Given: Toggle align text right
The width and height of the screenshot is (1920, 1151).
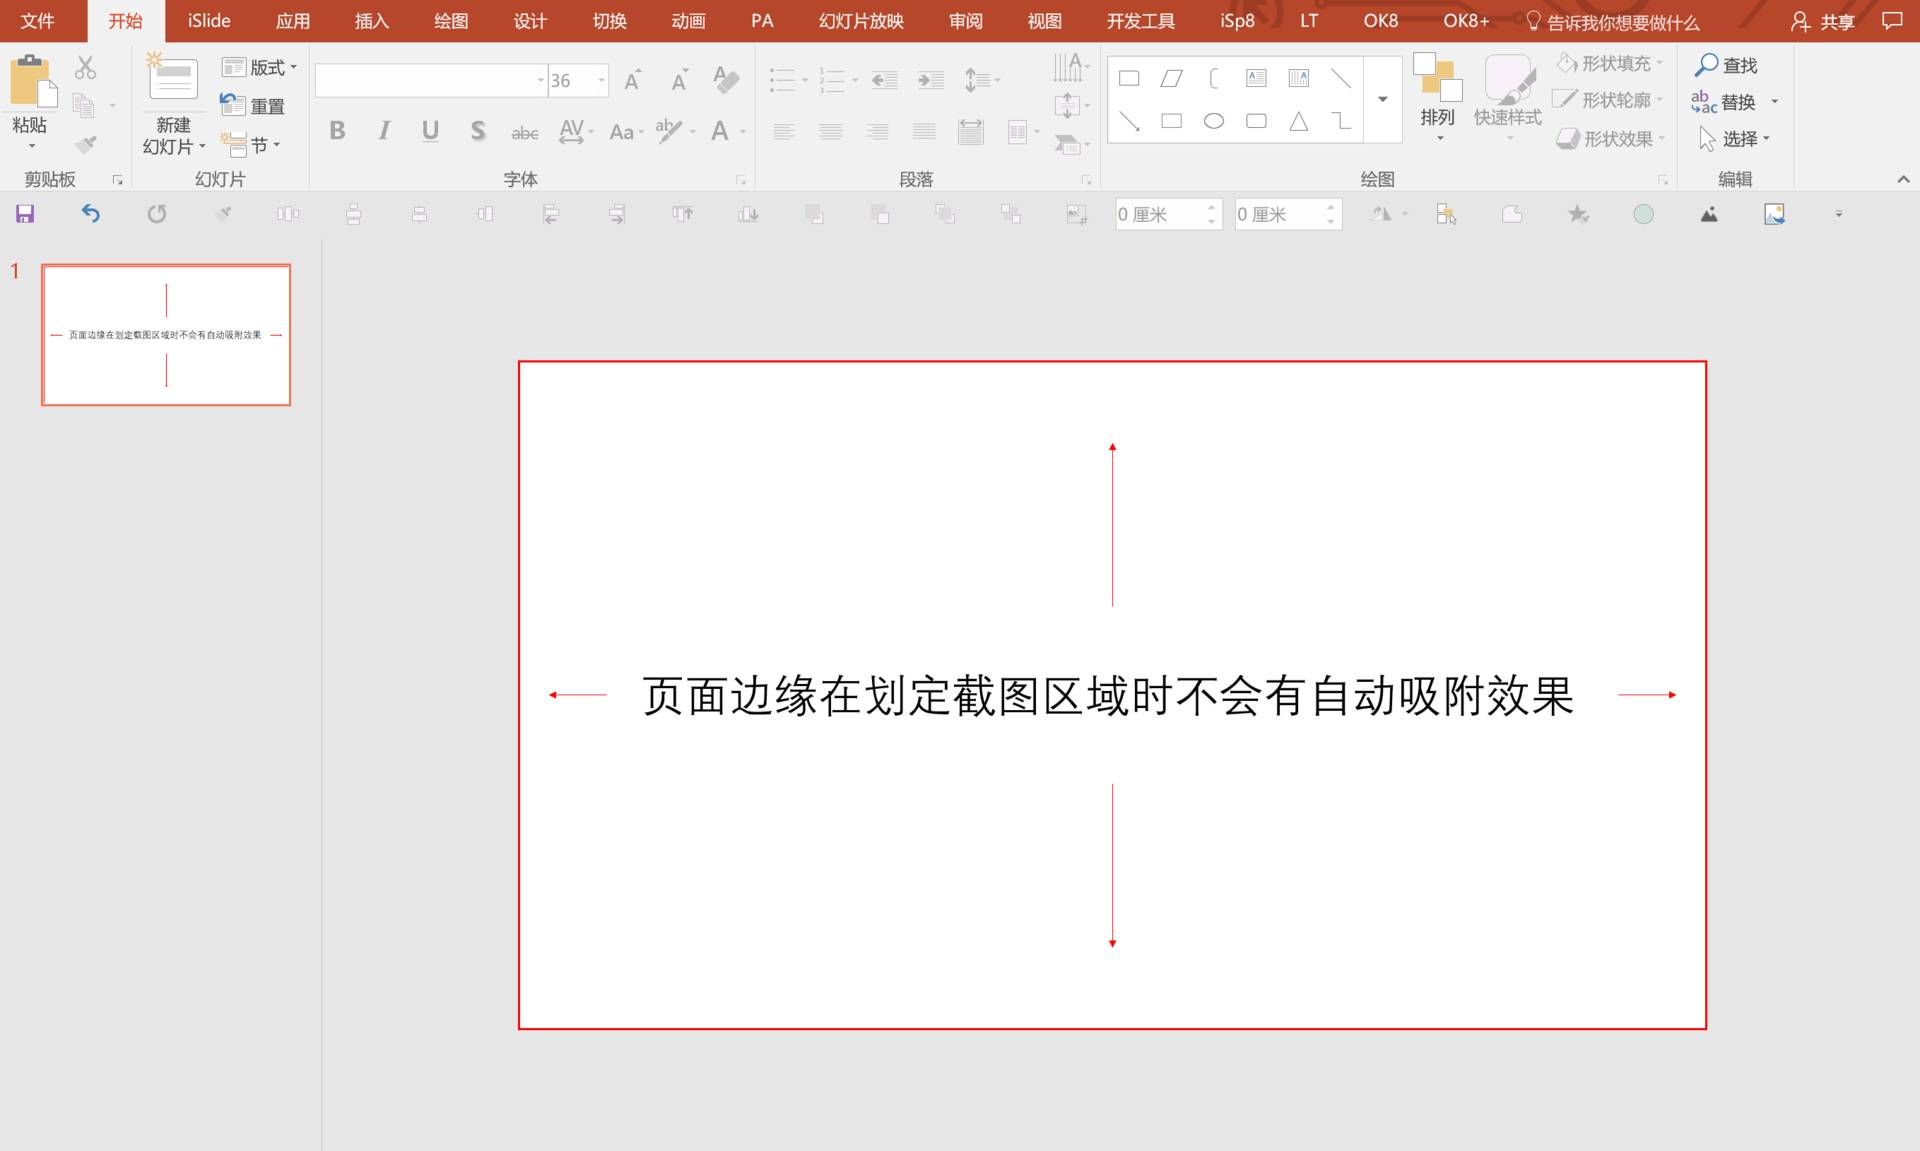Looking at the screenshot, I should point(878,131).
